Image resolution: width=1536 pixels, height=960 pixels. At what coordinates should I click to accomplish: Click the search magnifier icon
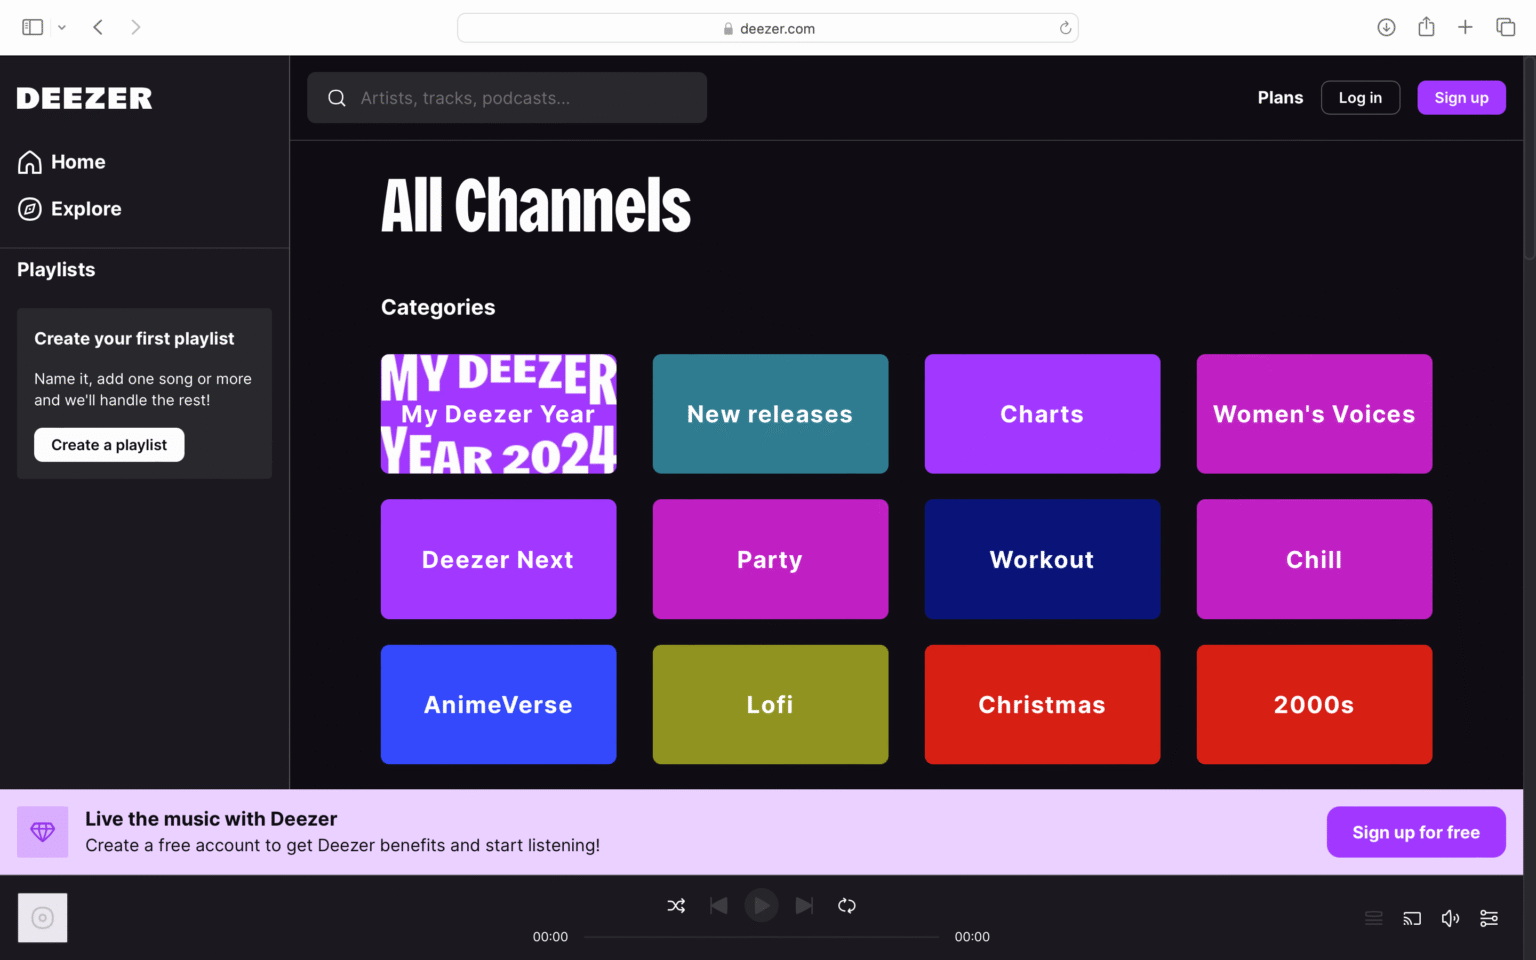[337, 97]
